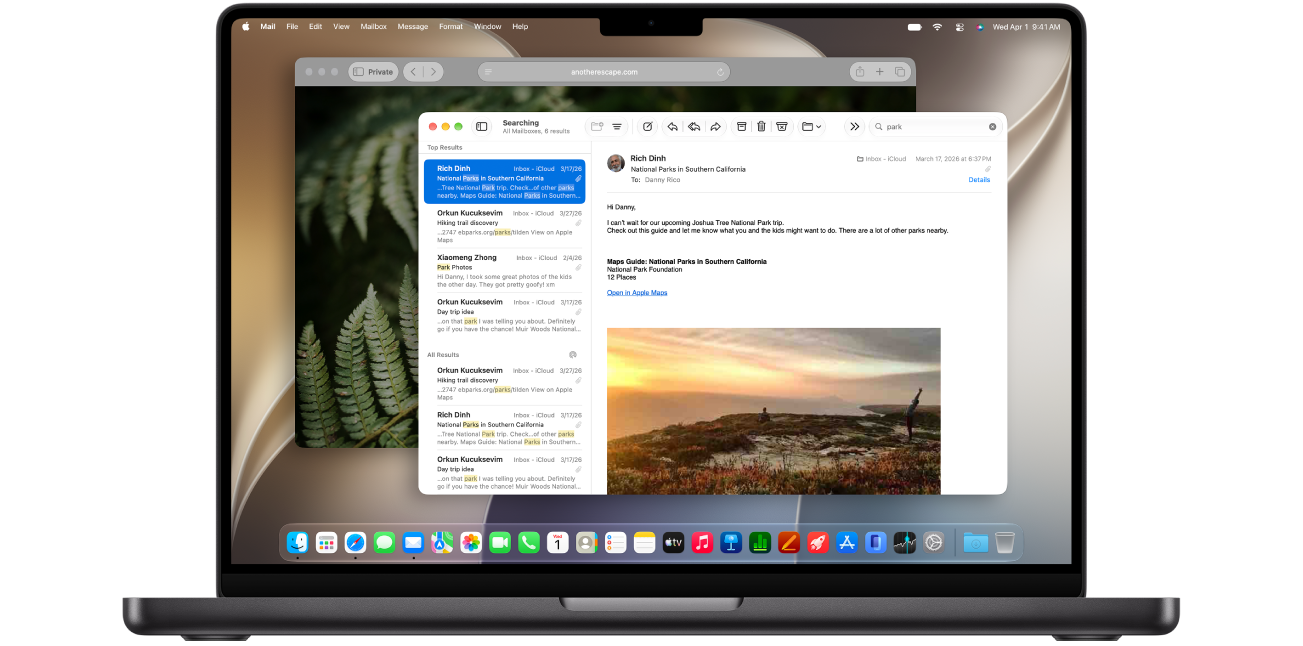Open the Trash in the Dock
The image size is (1303, 646).
coord(1005,542)
